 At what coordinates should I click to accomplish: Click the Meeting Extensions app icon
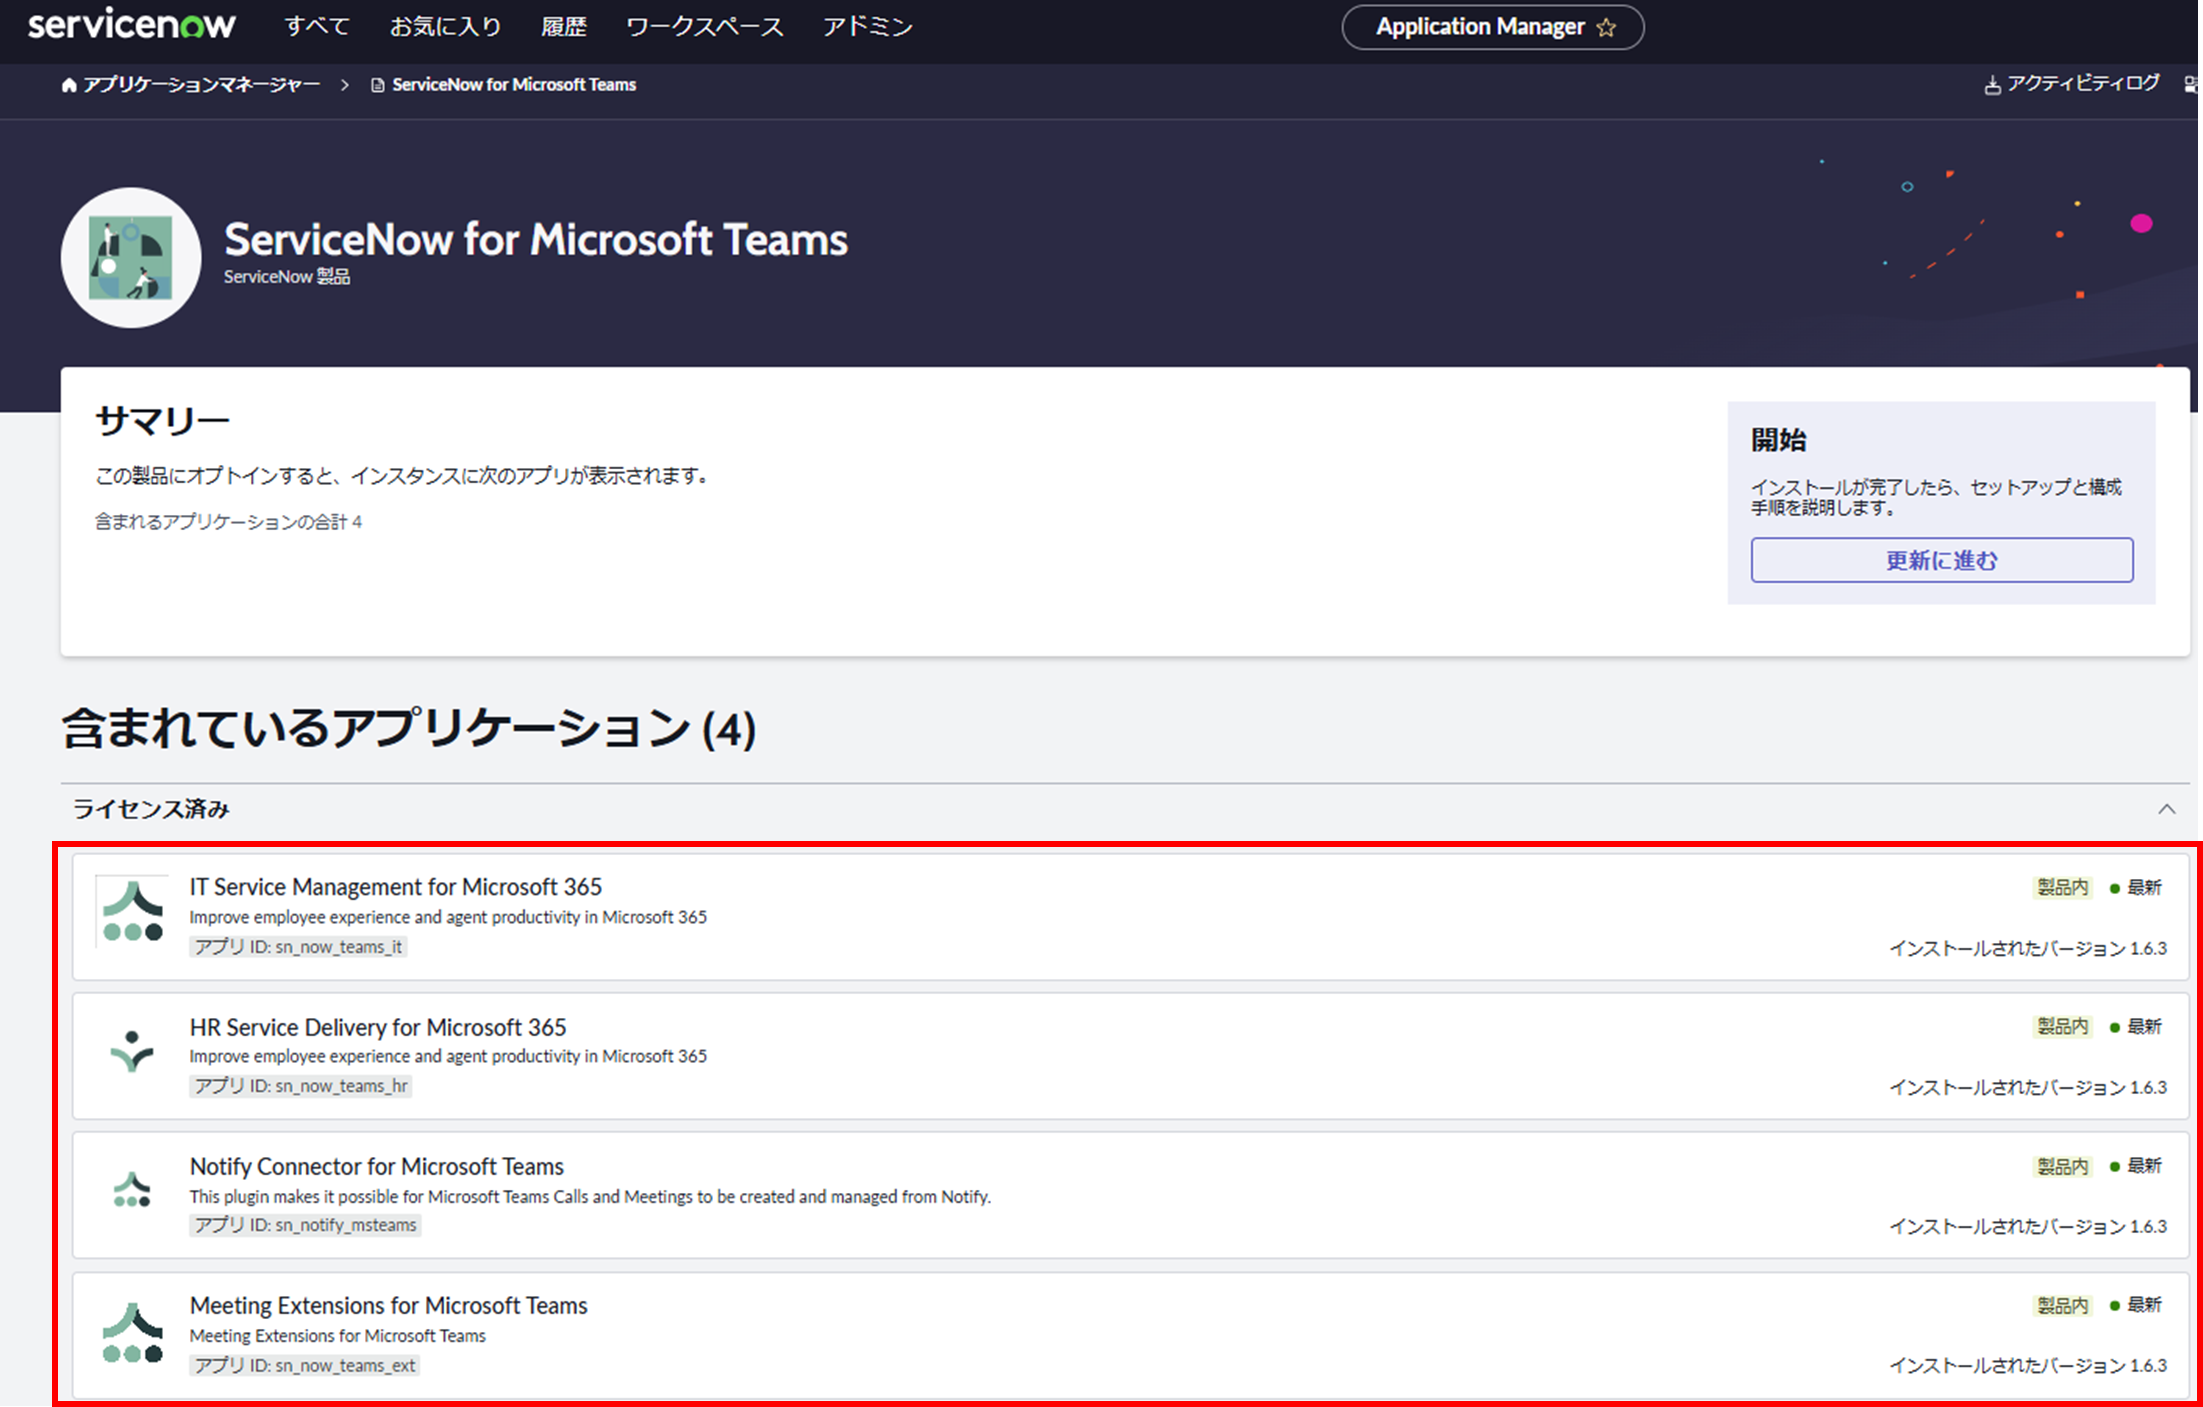click(x=132, y=1332)
